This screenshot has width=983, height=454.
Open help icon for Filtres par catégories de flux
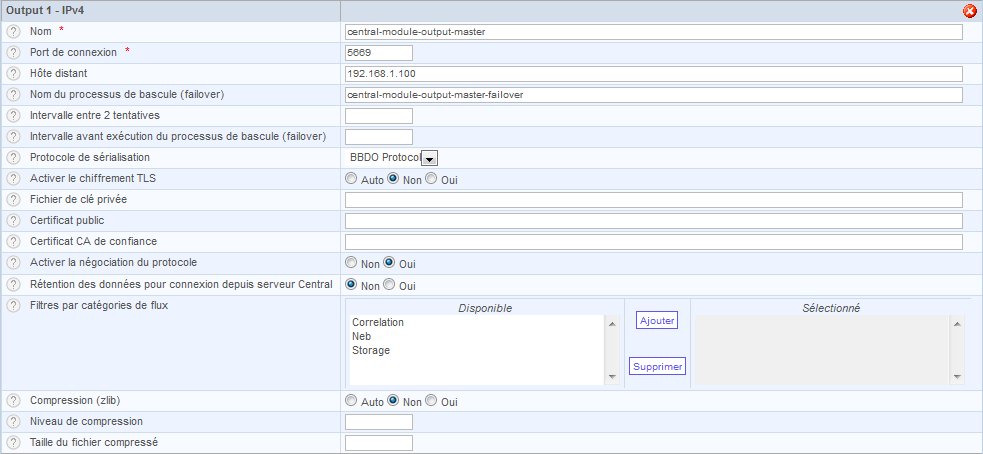(13, 306)
